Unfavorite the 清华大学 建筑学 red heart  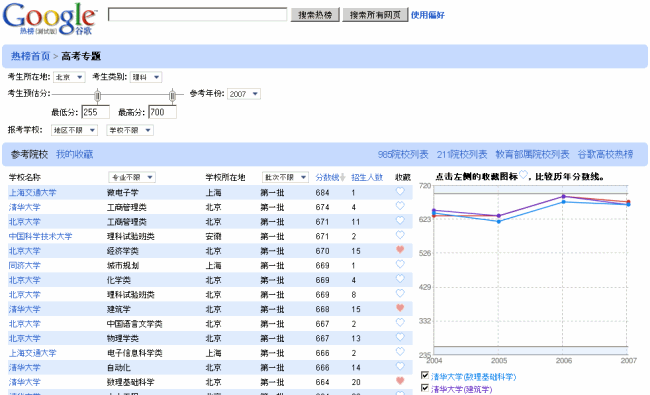[x=400, y=308]
